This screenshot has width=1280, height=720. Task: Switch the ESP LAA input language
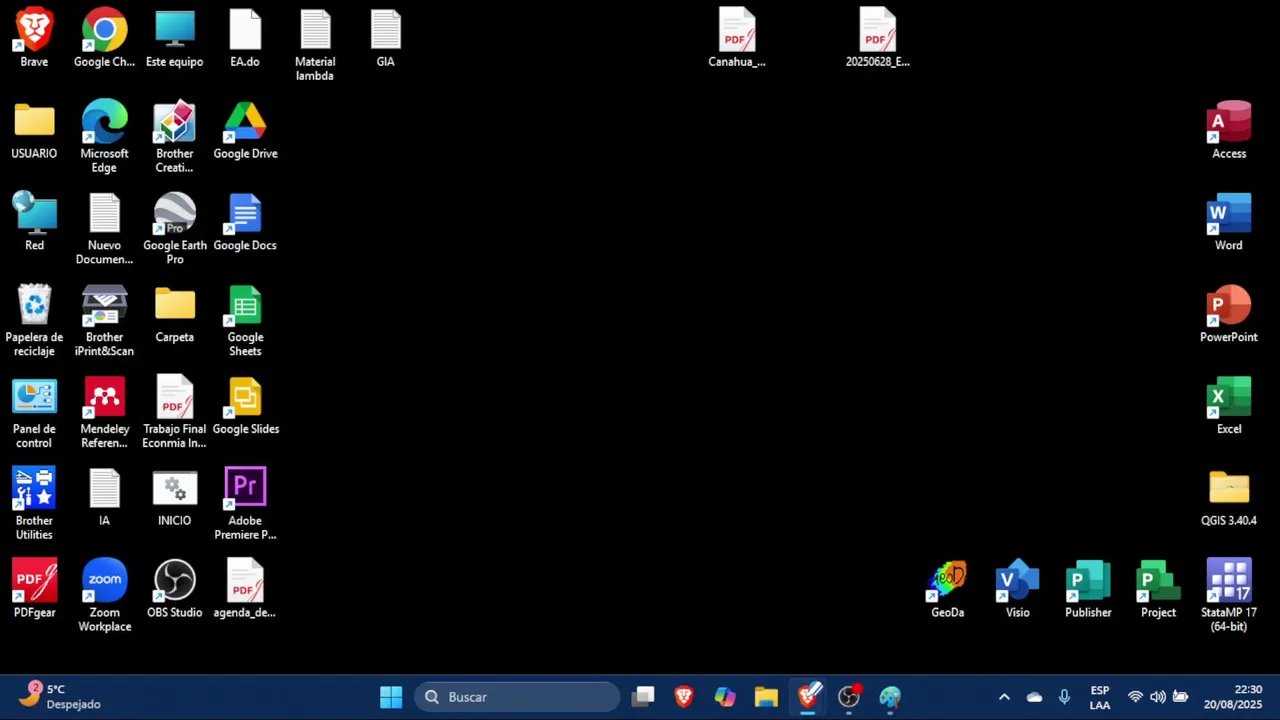[1100, 697]
